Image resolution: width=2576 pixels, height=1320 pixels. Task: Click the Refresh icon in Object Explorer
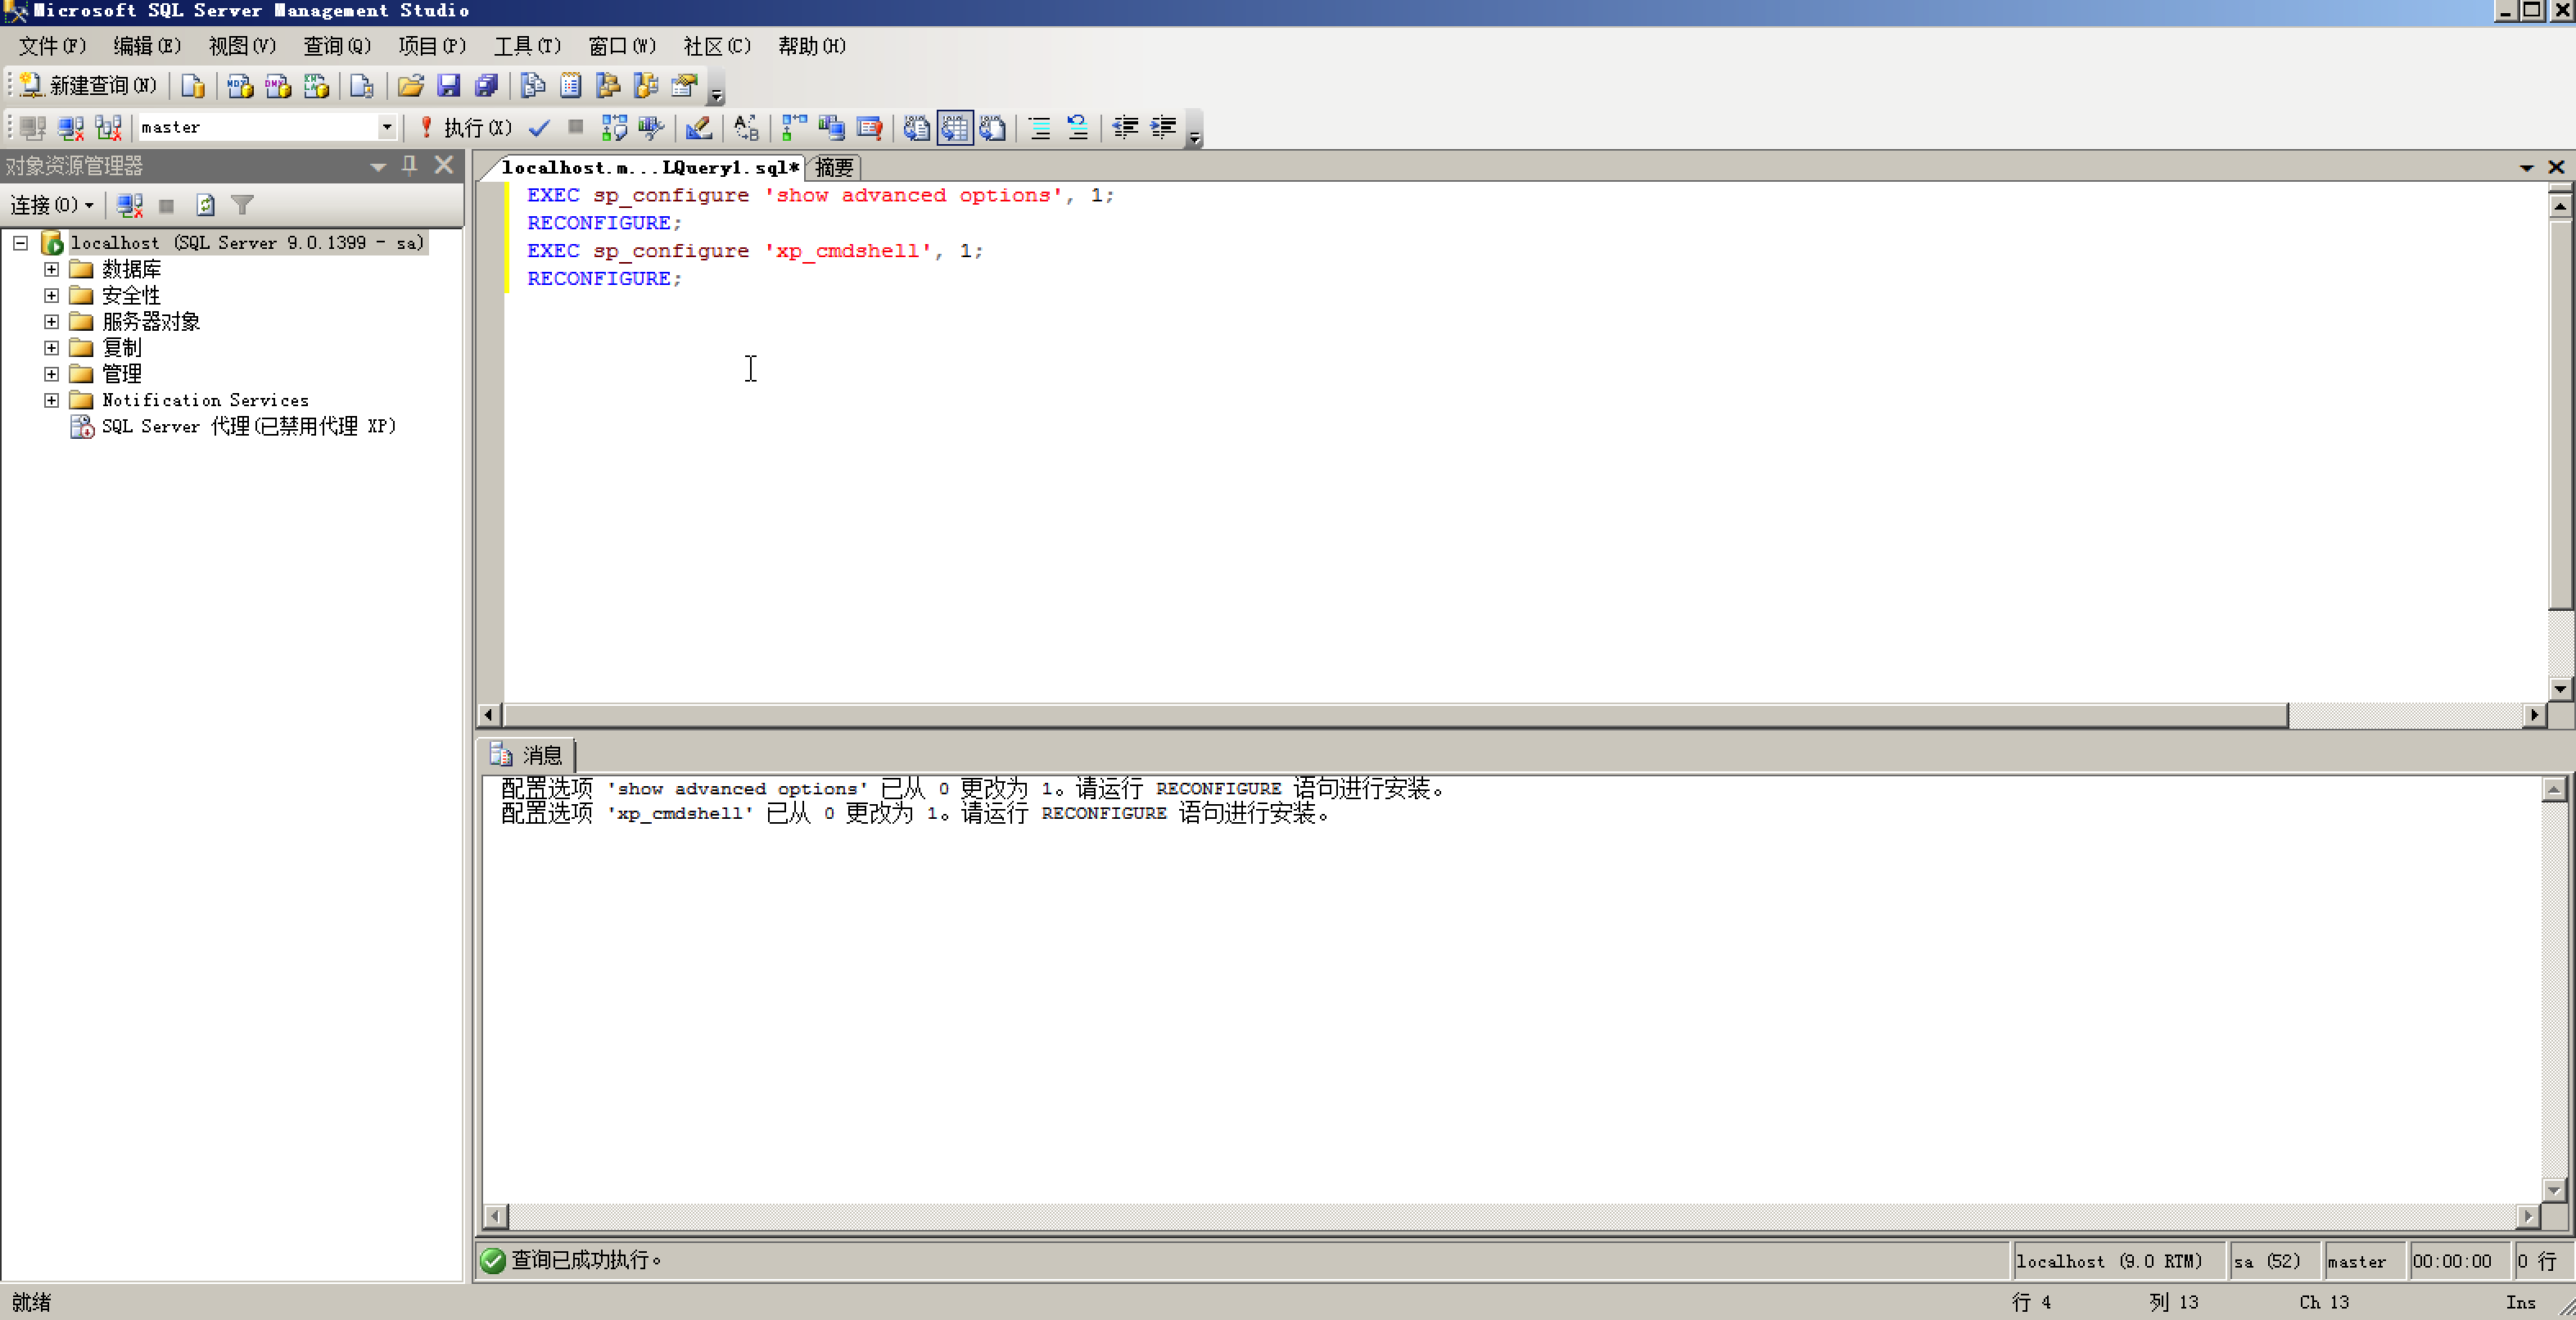pyautogui.click(x=205, y=205)
